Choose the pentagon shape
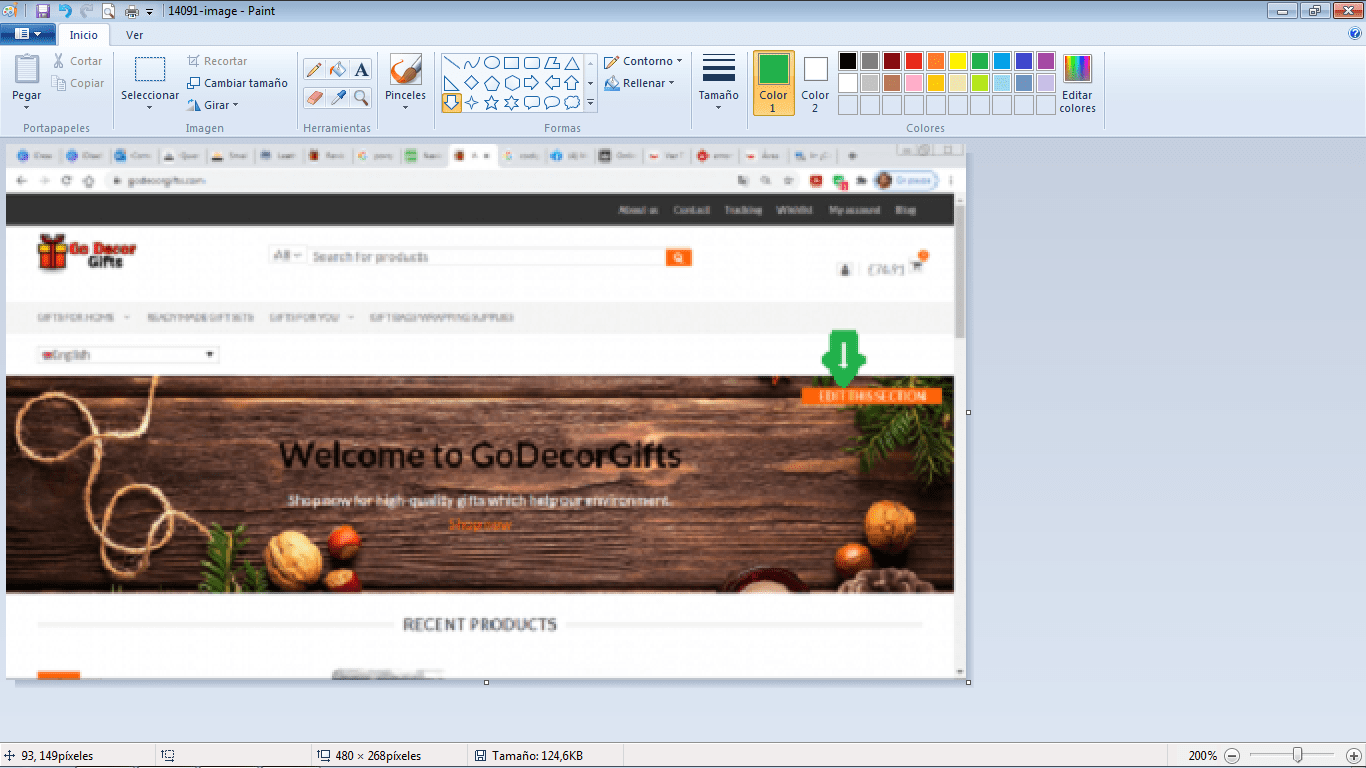 click(x=492, y=83)
